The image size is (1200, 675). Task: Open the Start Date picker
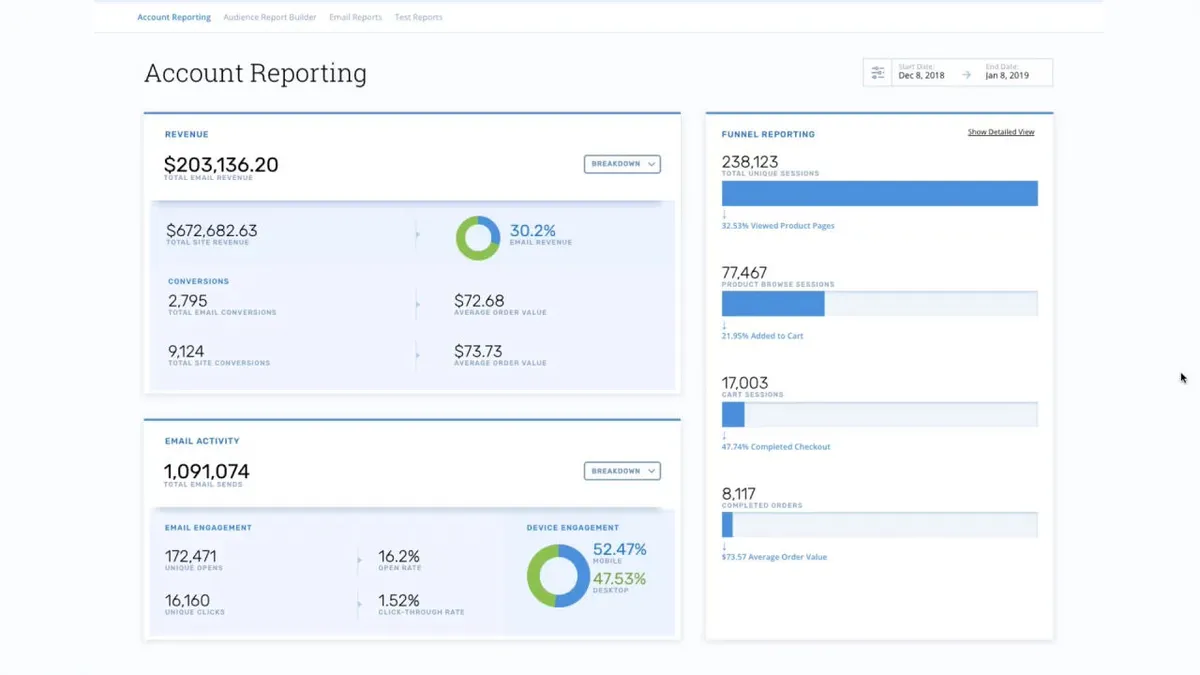pyautogui.click(x=920, y=72)
